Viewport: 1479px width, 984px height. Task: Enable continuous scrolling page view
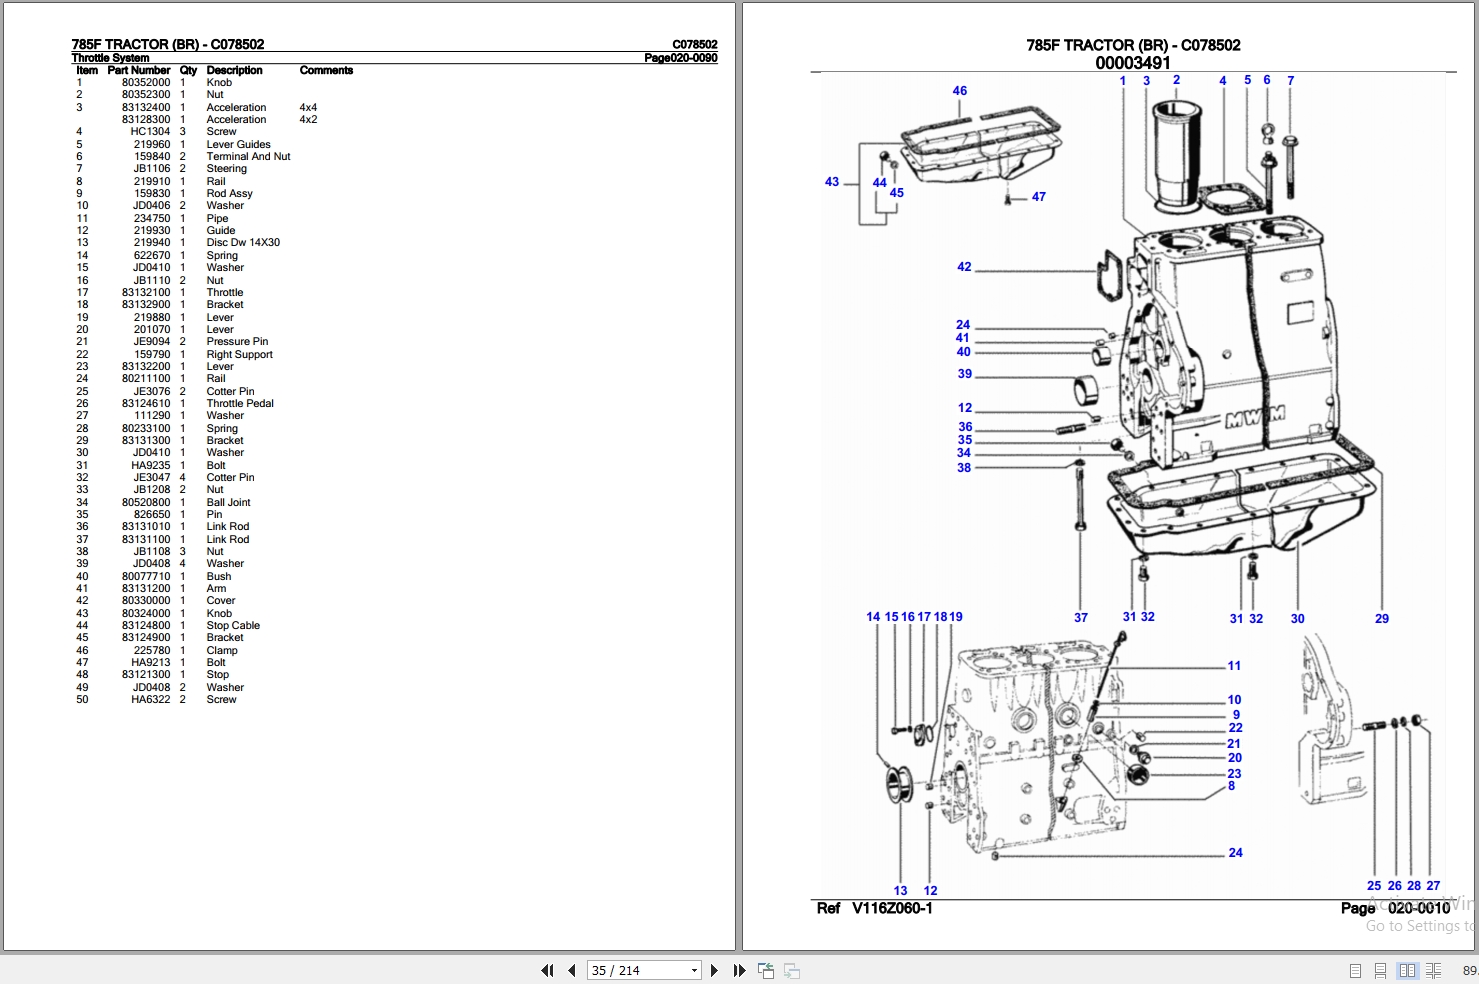1381,970
